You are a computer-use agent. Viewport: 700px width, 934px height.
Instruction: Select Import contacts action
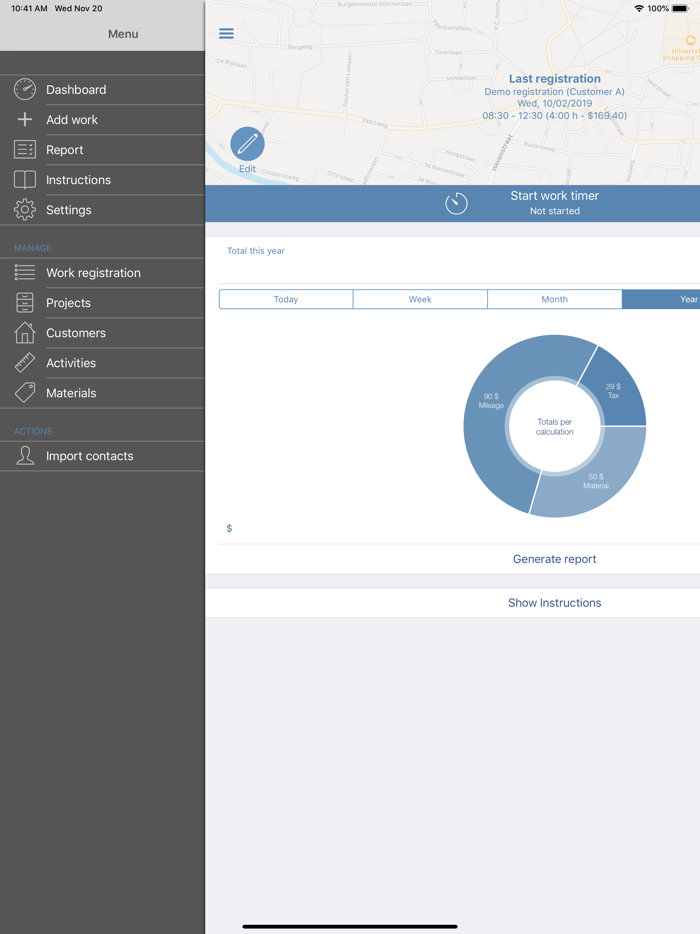(102, 456)
